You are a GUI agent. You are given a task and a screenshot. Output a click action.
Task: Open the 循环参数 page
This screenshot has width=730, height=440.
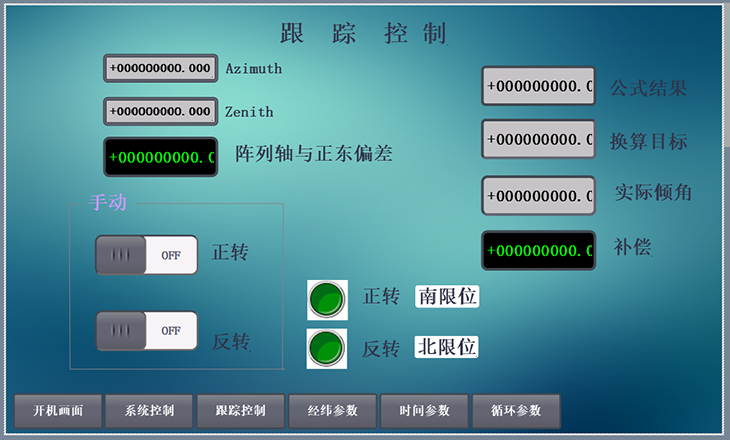click(516, 411)
